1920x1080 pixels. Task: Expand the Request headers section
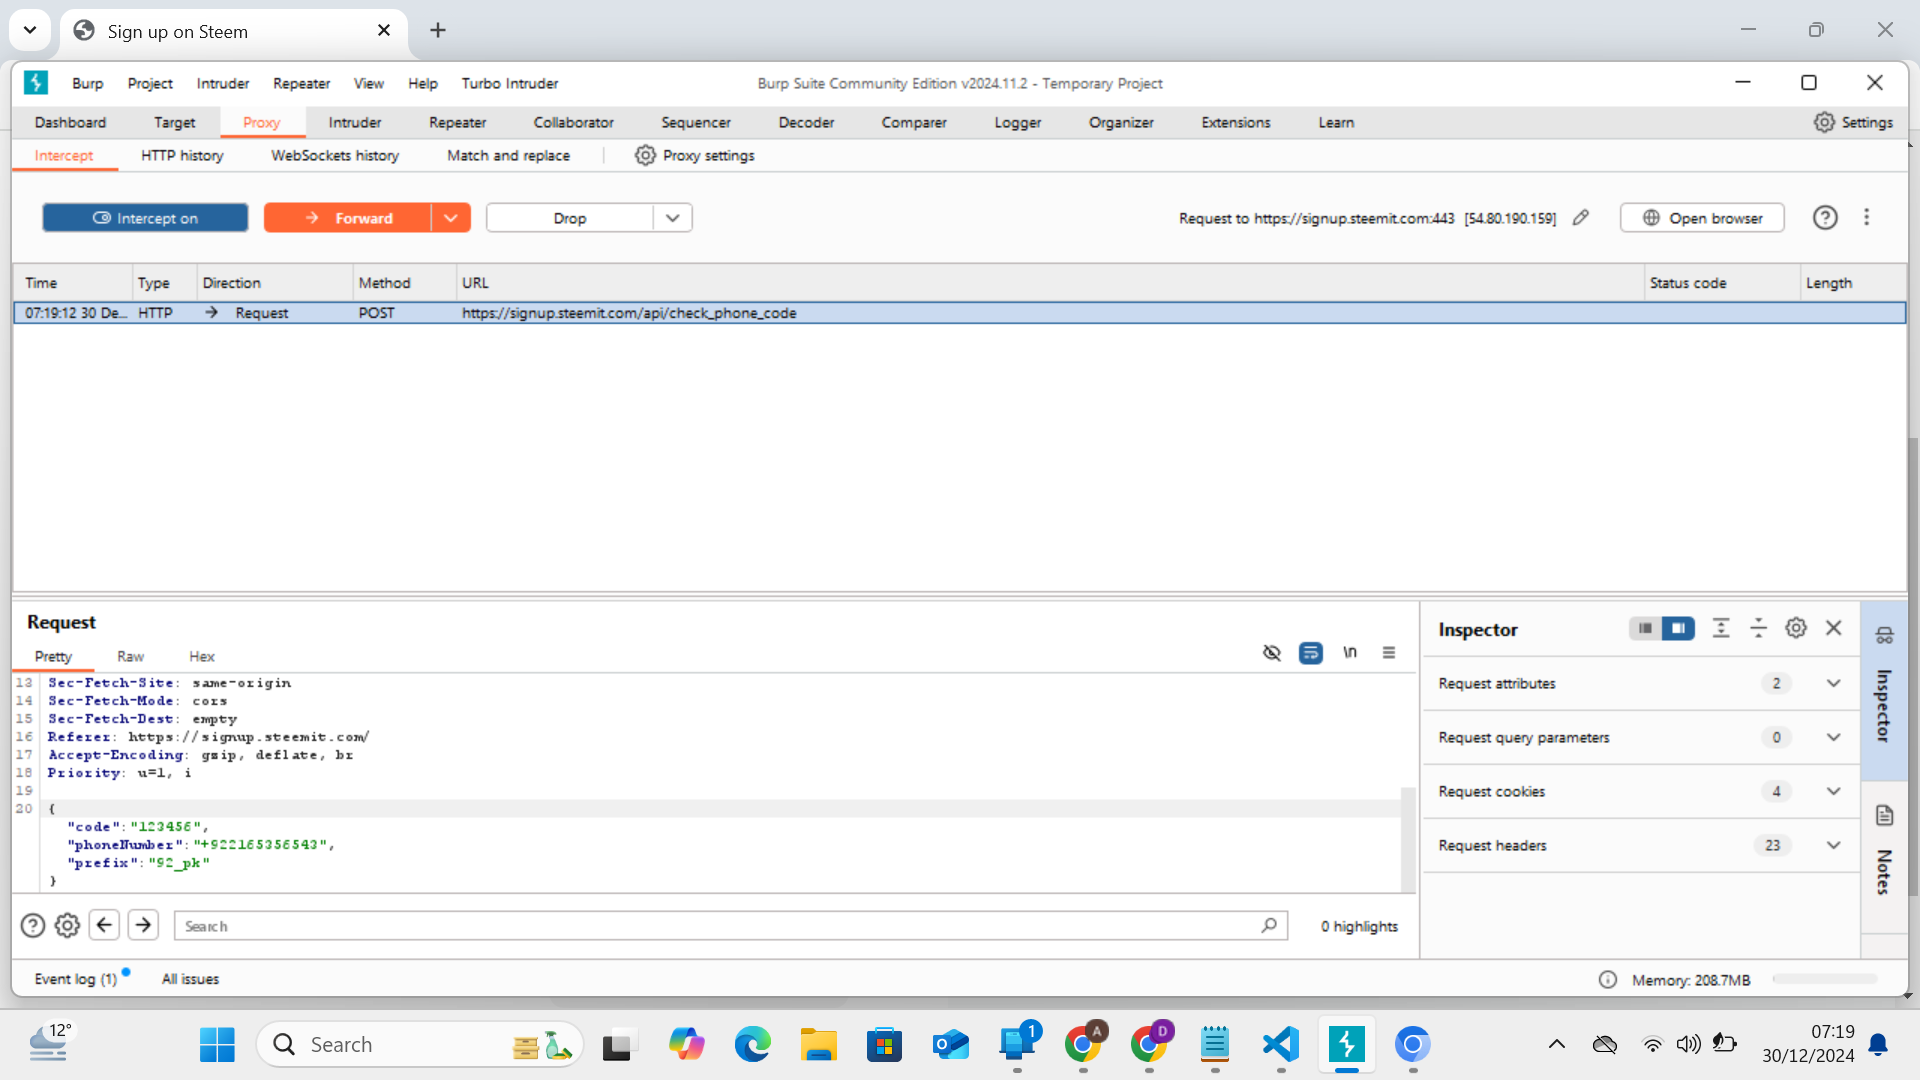(1833, 845)
